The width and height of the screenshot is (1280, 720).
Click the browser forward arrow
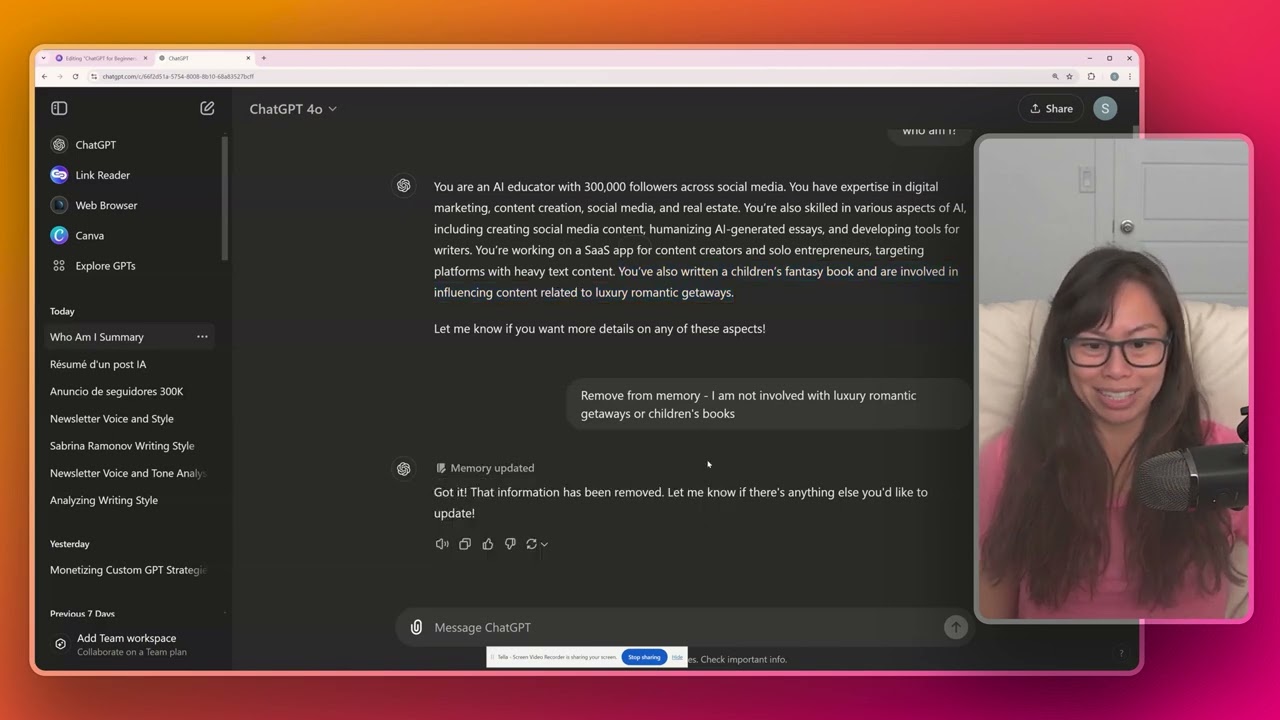click(x=59, y=76)
